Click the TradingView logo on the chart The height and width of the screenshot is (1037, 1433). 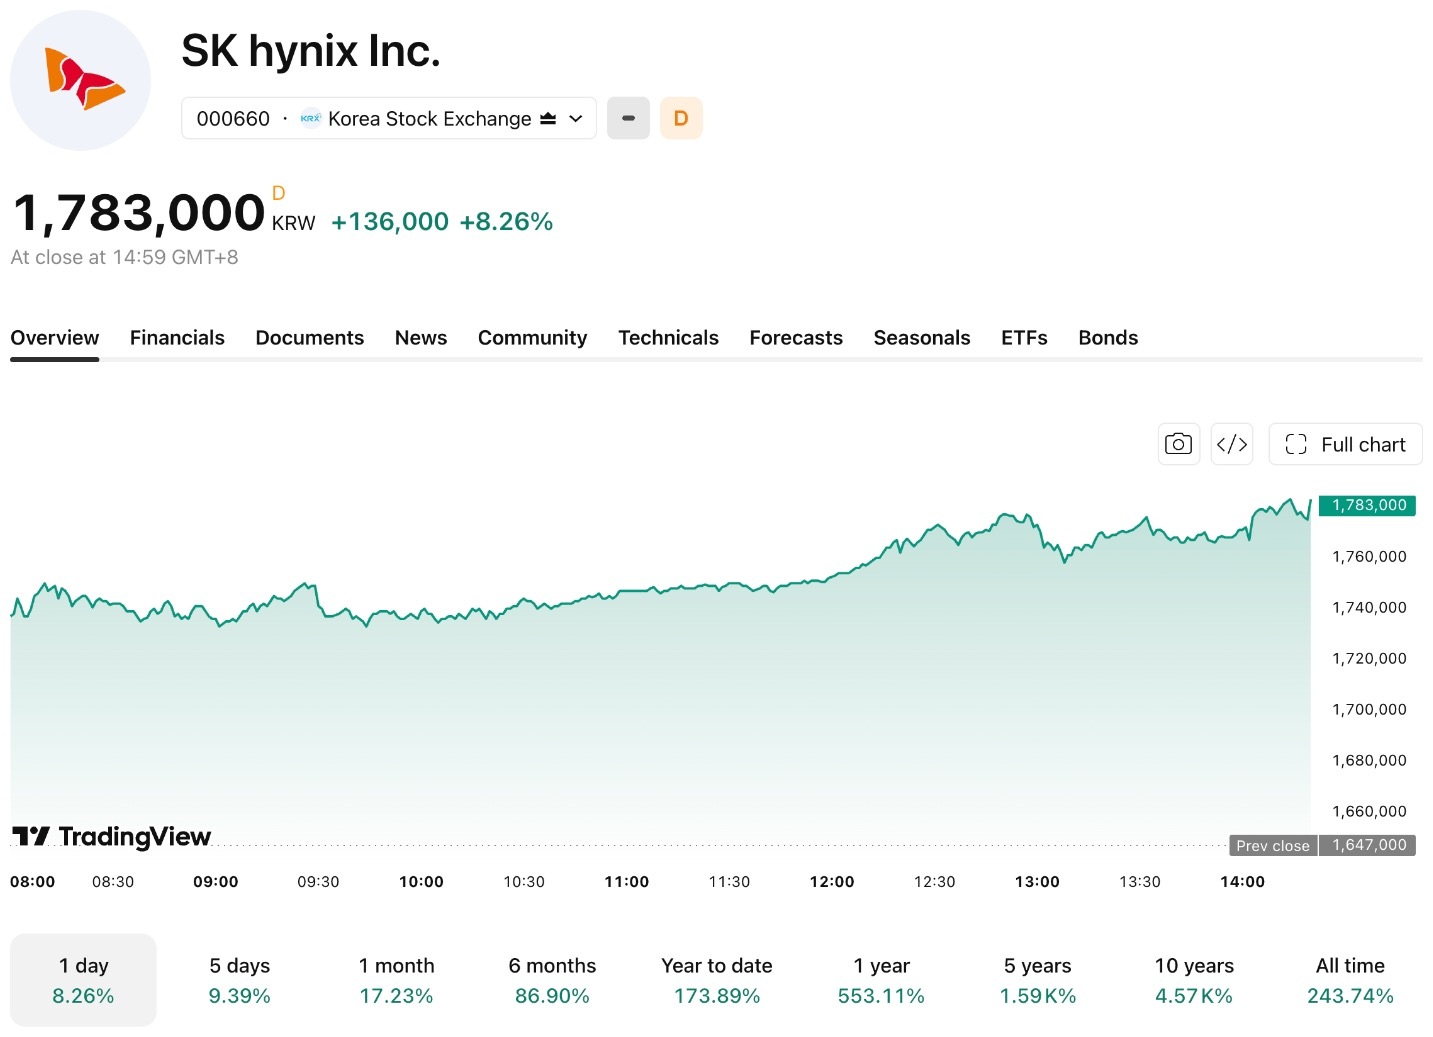[x=111, y=836]
